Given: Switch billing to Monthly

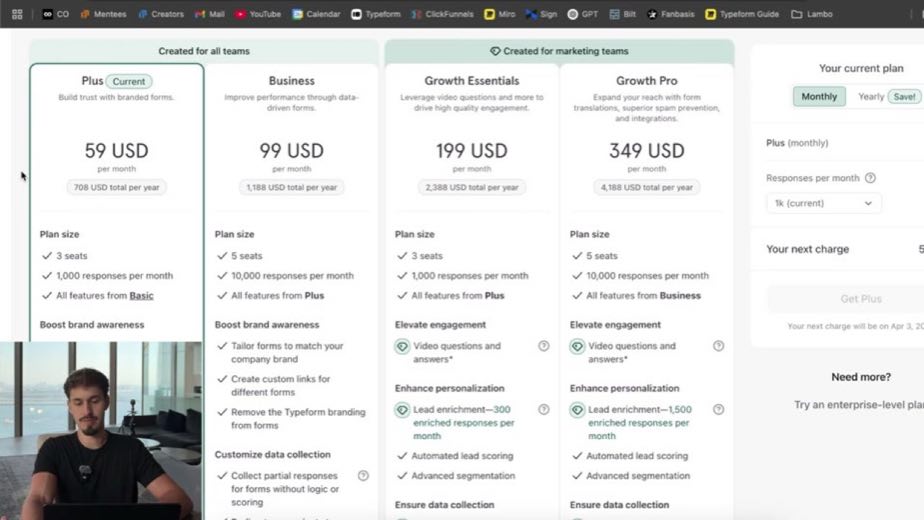Looking at the screenshot, I should (x=819, y=97).
